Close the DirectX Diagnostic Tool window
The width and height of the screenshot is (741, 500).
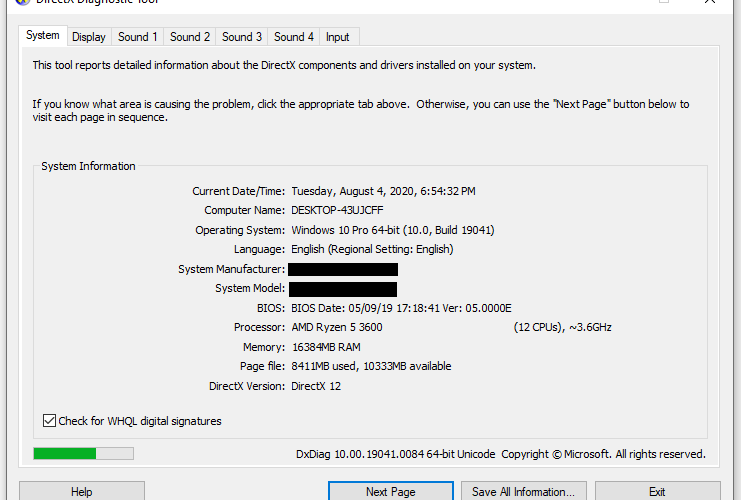click(710, 2)
